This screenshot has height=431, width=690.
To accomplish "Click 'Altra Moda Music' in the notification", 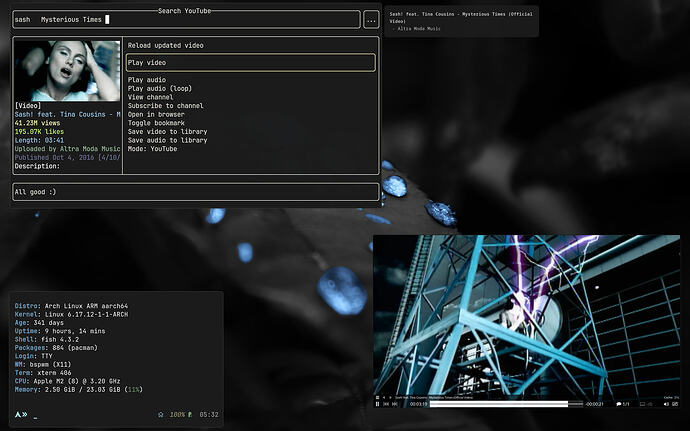I will tap(418, 29).
